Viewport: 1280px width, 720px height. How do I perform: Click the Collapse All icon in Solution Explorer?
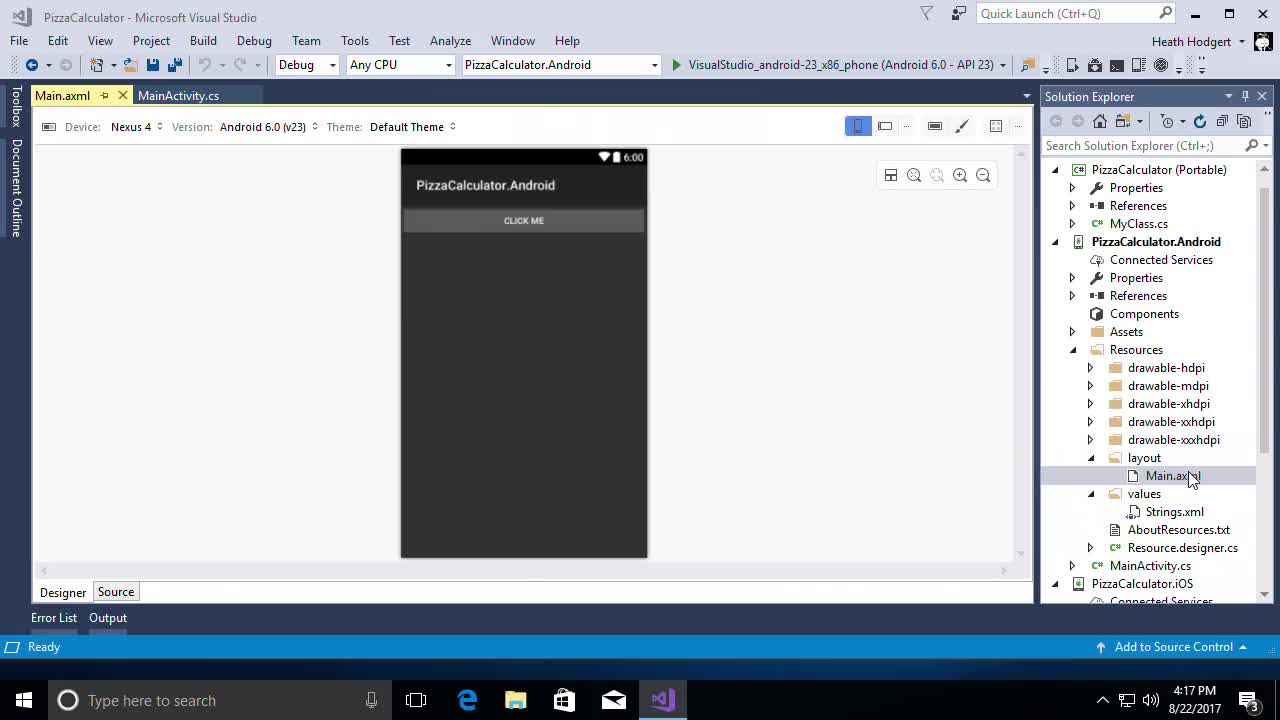(1224, 121)
